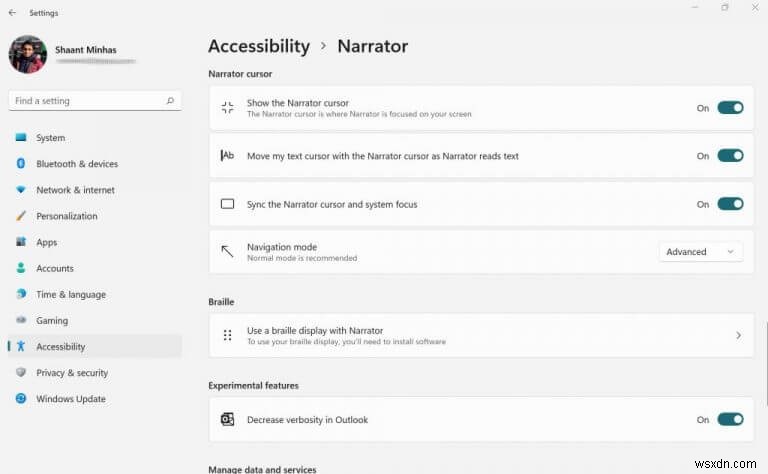
Task: Click the System icon in sidebar
Action: [21, 138]
